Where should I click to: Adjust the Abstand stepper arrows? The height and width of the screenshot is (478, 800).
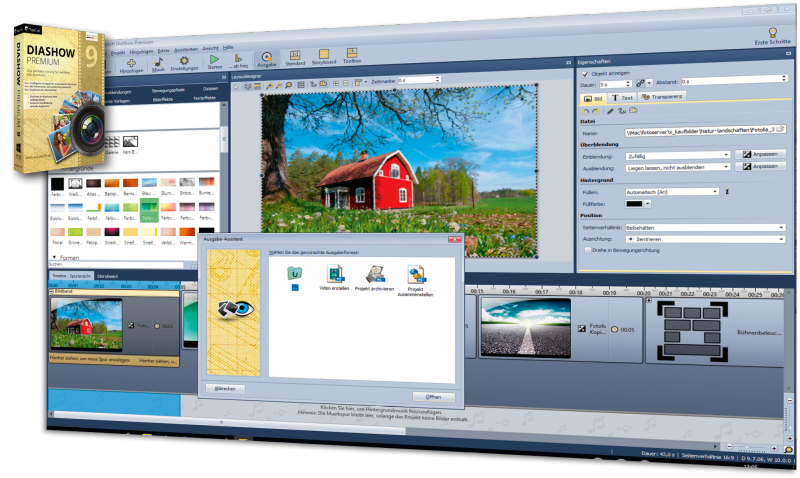pyautogui.click(x=784, y=79)
